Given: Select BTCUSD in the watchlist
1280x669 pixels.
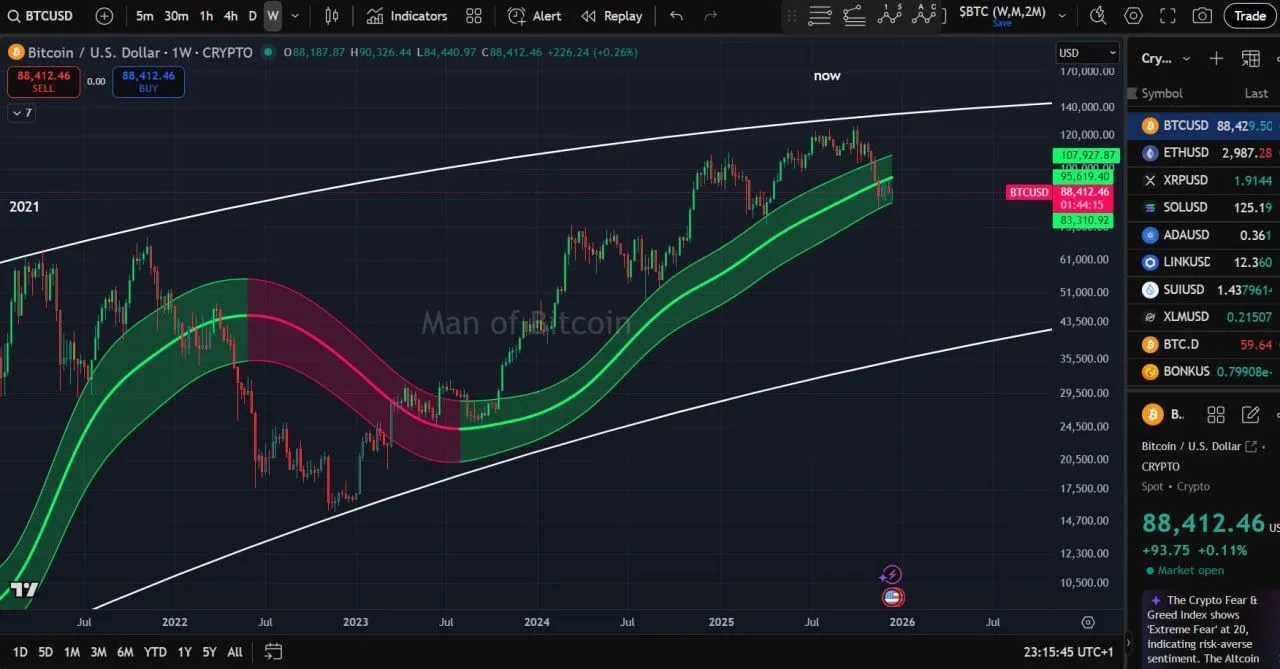Looking at the screenshot, I should point(1203,126).
